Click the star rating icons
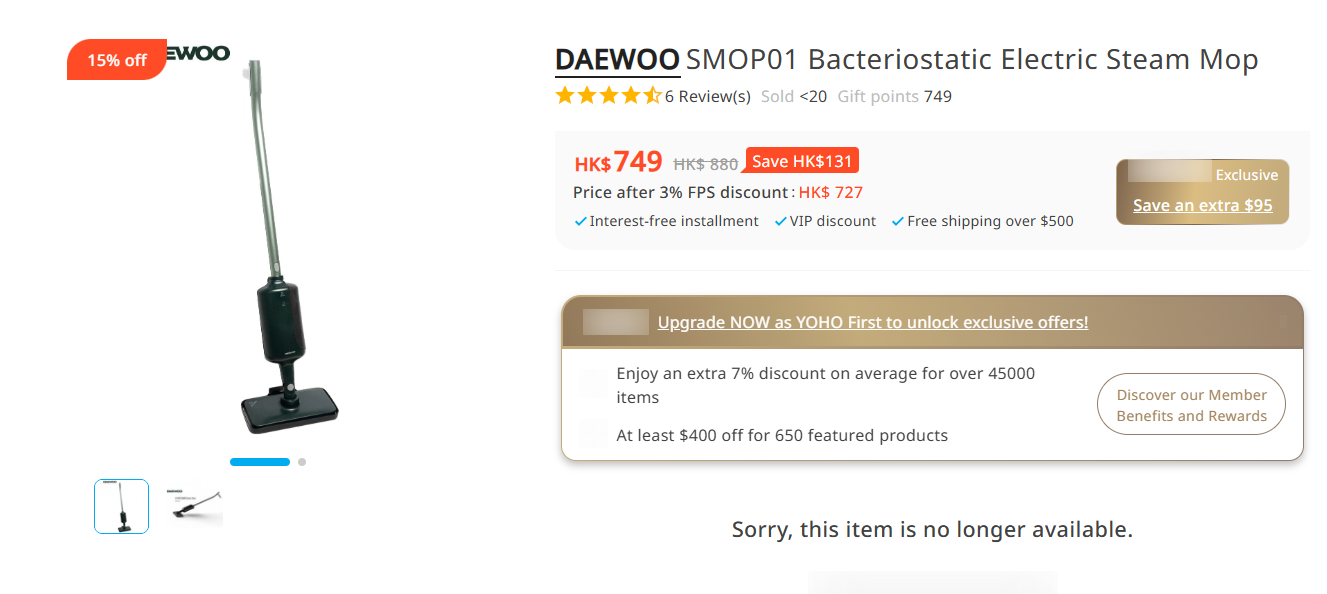 click(608, 96)
